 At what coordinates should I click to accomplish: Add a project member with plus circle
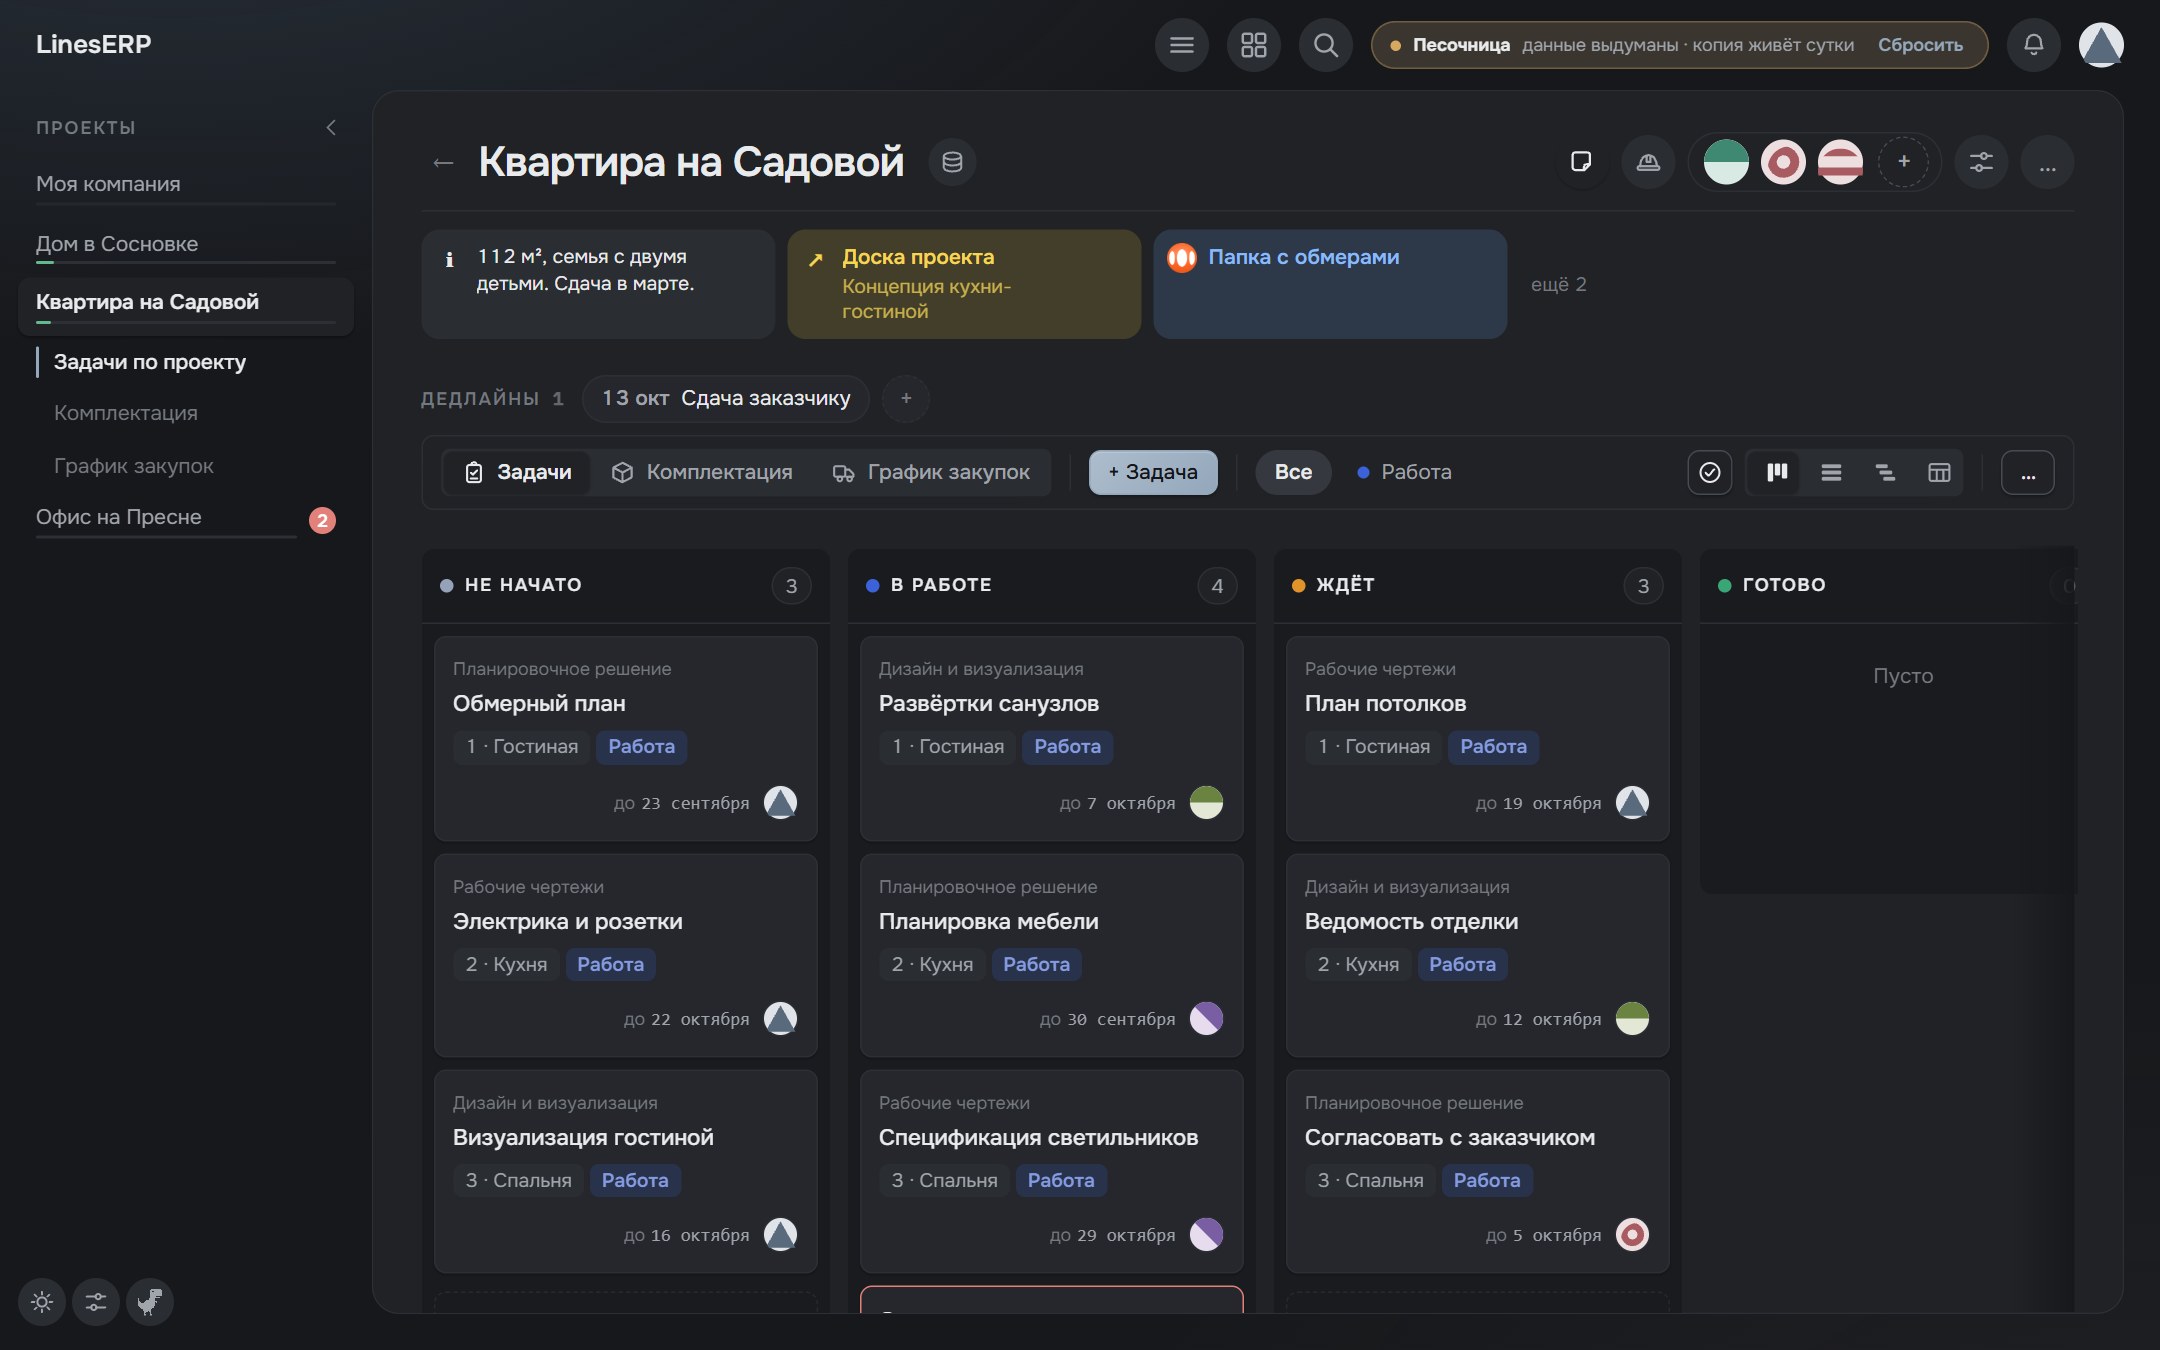click(x=1904, y=162)
